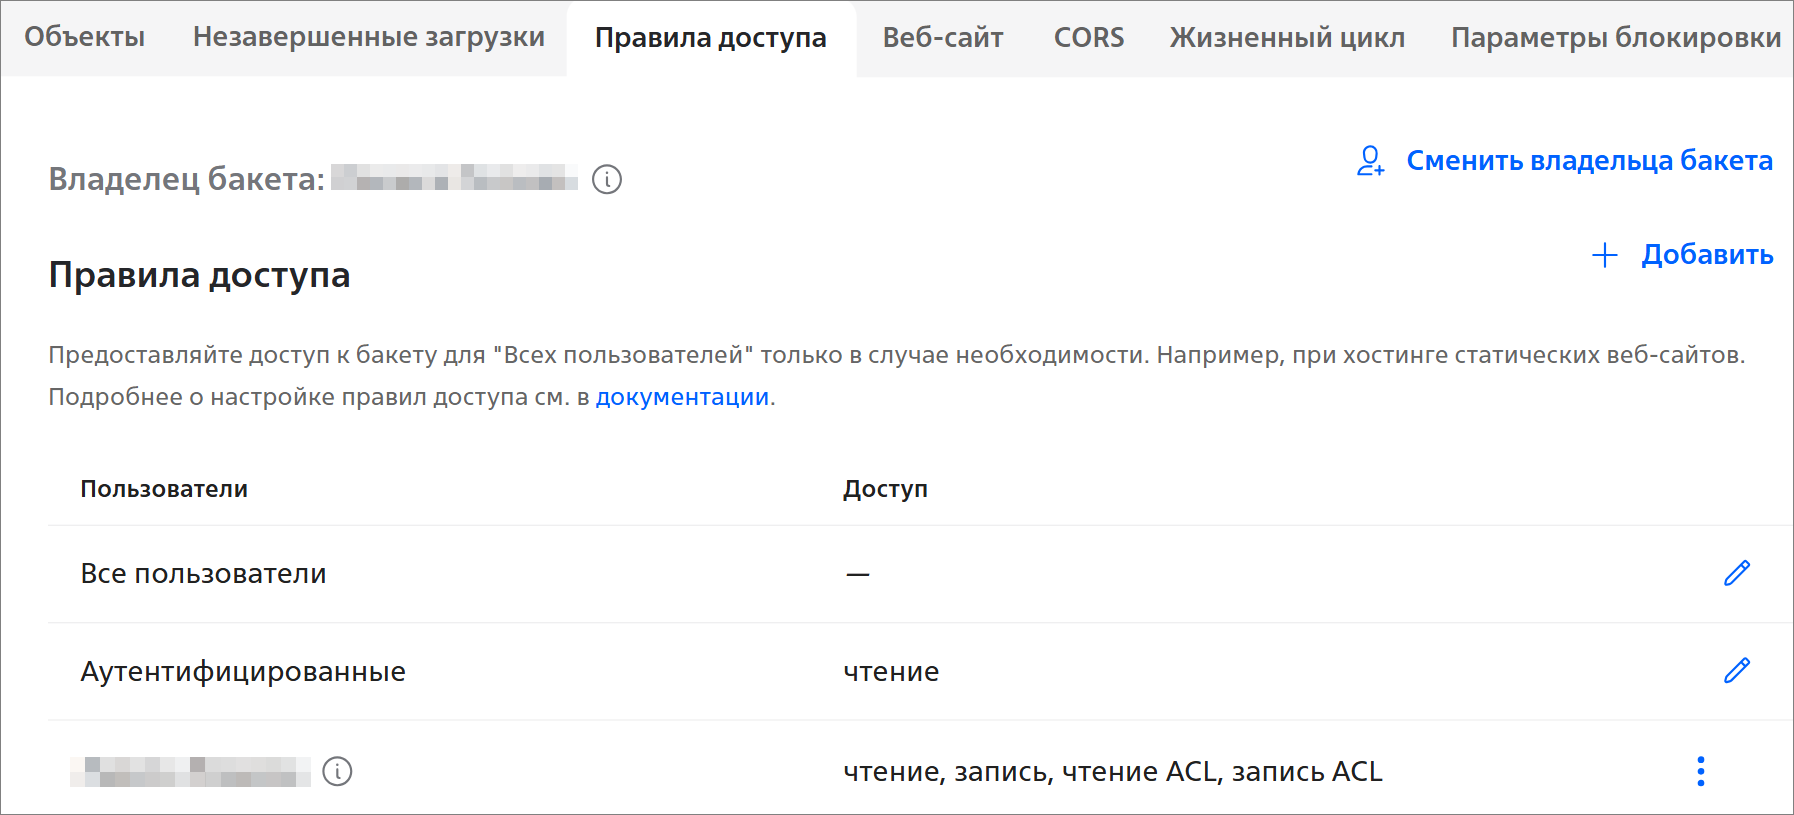Screen dimensions: 1794x815
Task: Click the Доступ column header
Action: pyautogui.click(x=885, y=489)
